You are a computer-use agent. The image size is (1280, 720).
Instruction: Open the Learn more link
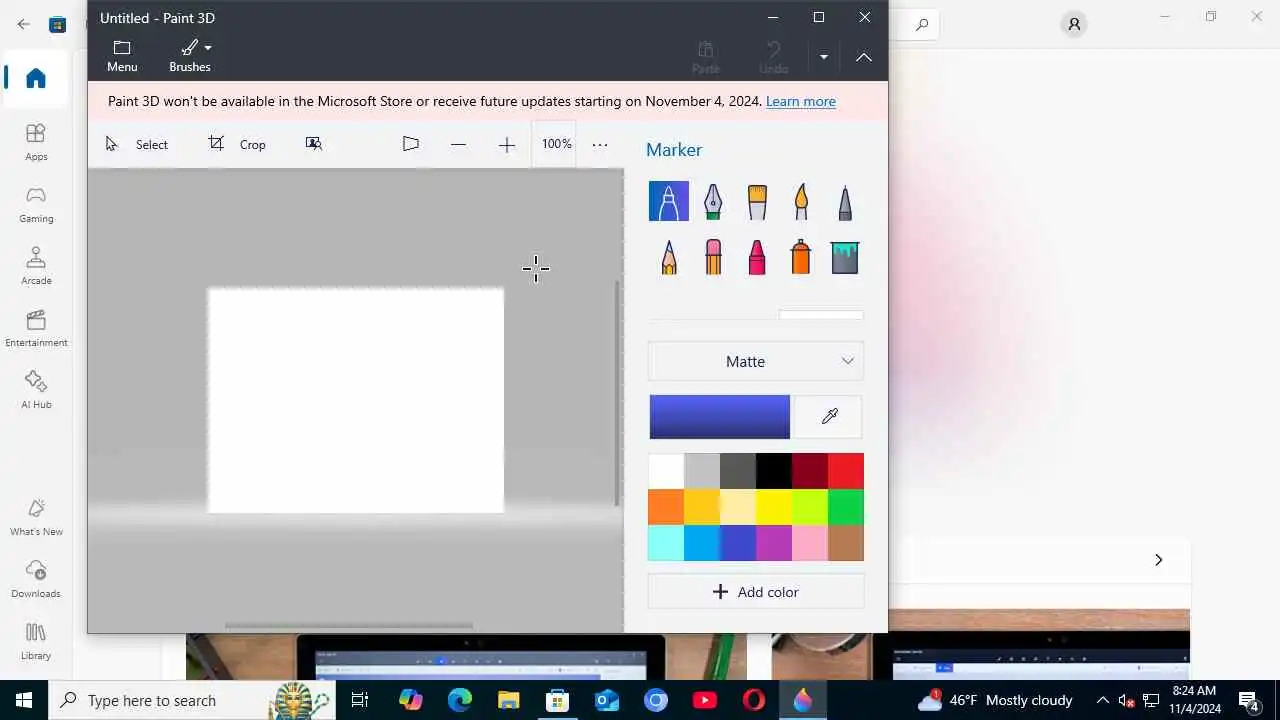pos(801,101)
